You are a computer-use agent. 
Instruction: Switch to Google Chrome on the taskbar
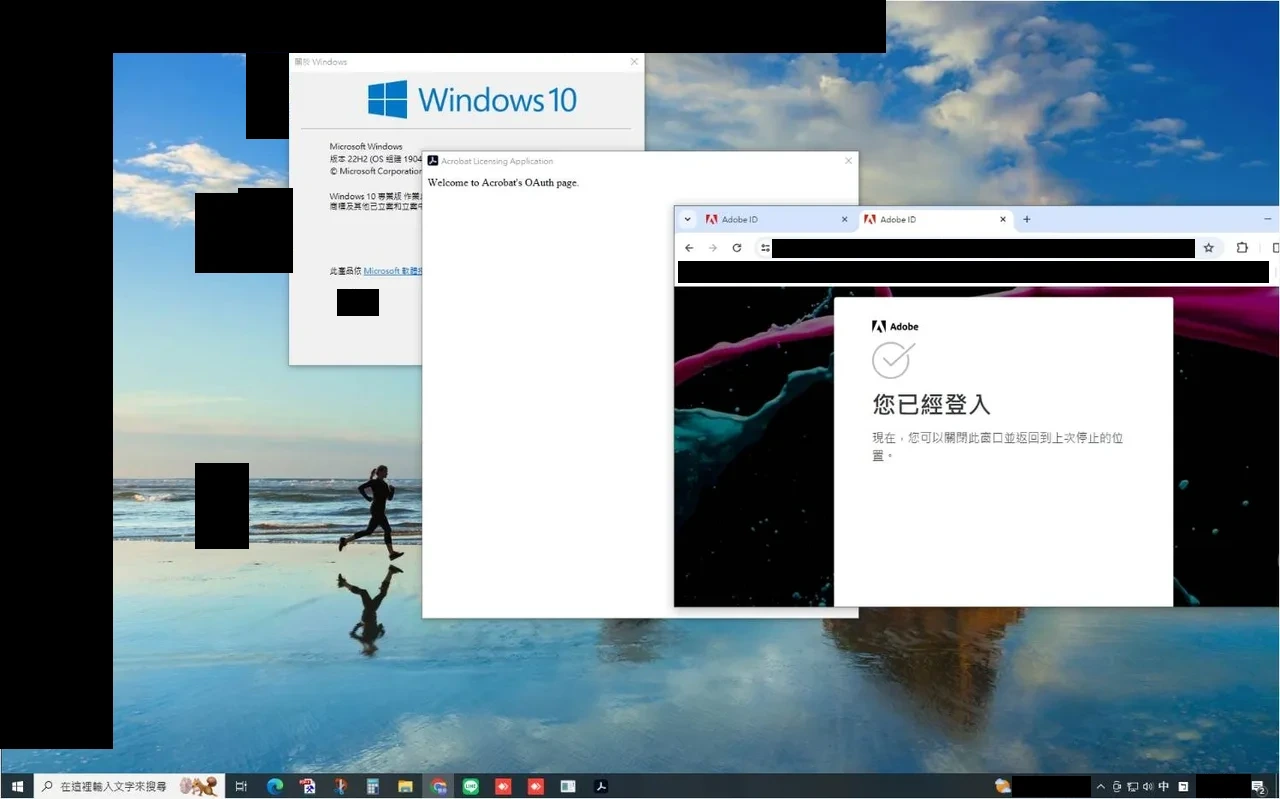tap(439, 787)
